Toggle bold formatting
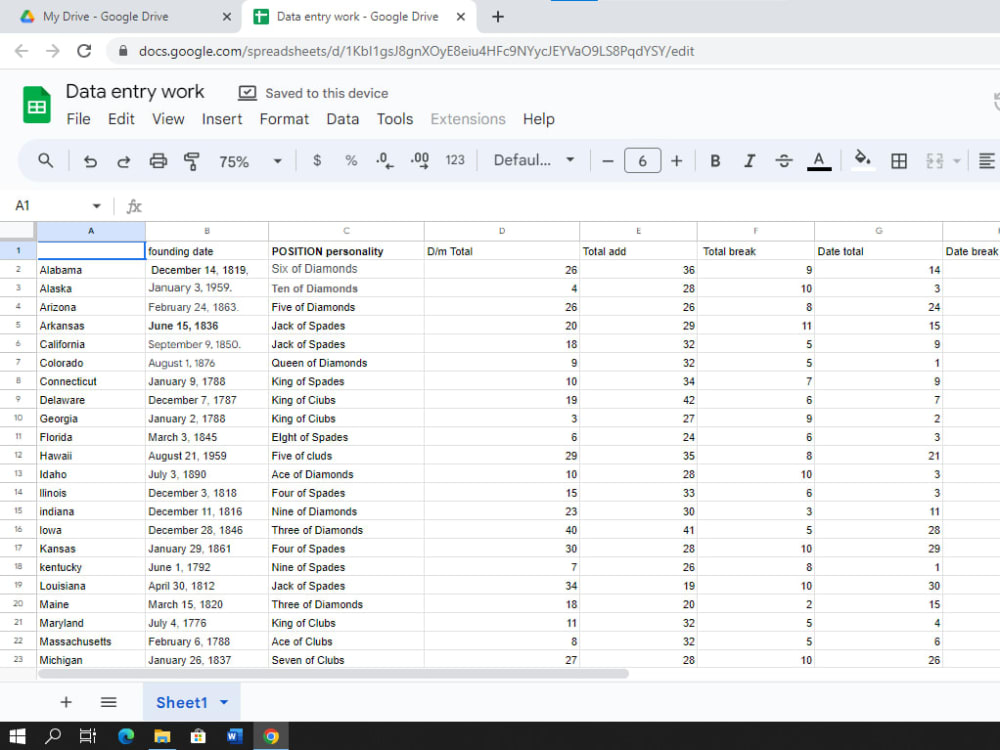The width and height of the screenshot is (1000, 750). click(714, 160)
